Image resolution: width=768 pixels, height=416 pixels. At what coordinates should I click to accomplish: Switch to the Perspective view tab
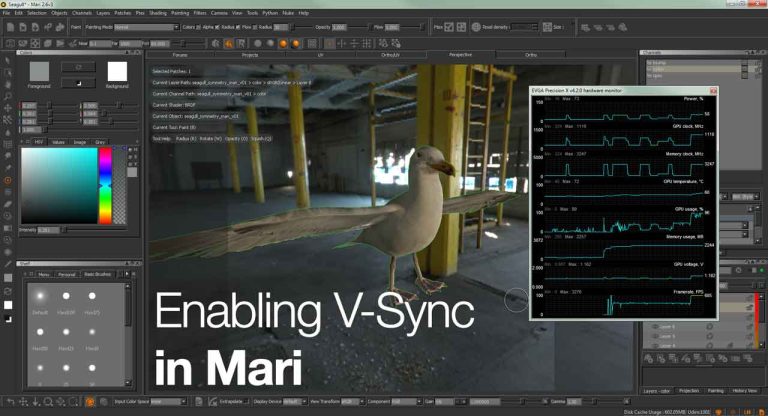click(x=459, y=56)
